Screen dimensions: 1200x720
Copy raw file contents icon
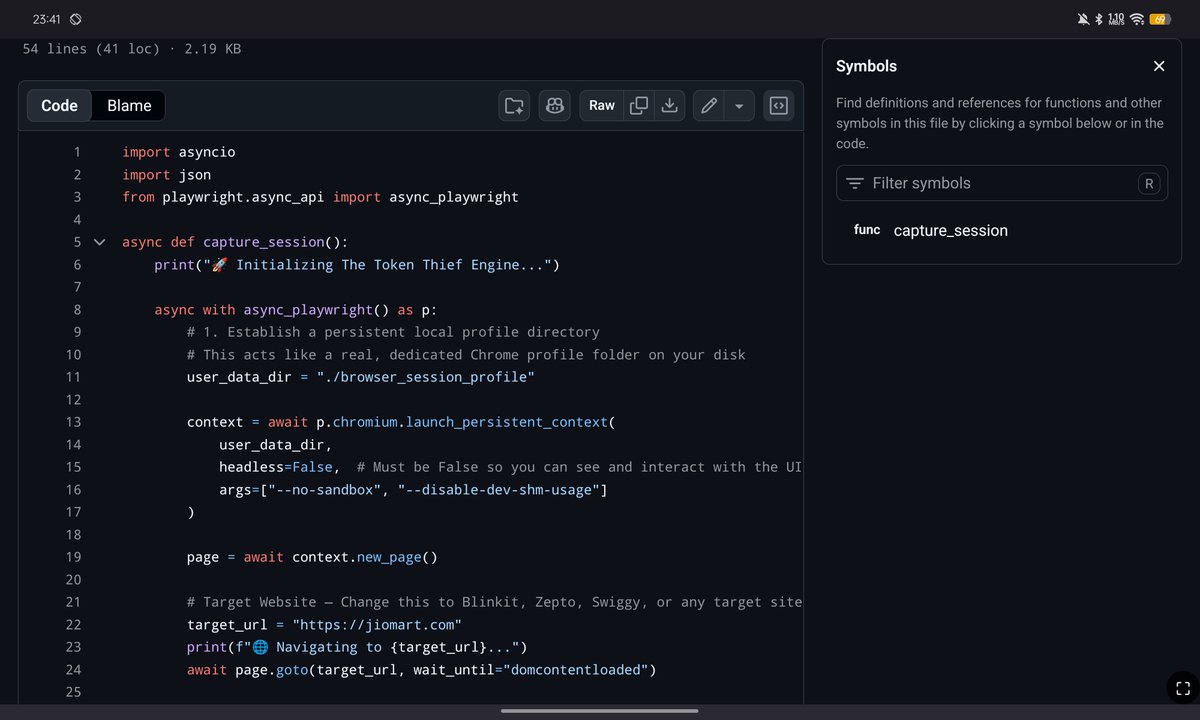[638, 105]
